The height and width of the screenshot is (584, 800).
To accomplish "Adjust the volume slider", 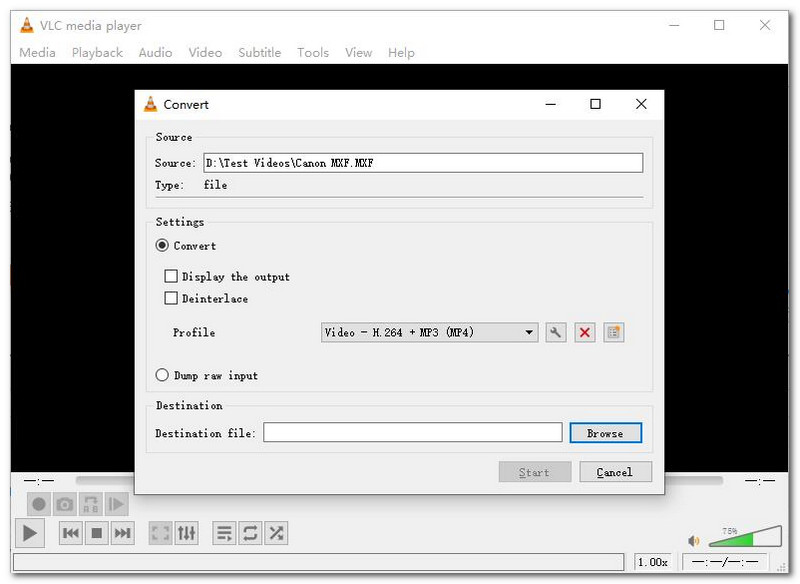I will [x=745, y=537].
